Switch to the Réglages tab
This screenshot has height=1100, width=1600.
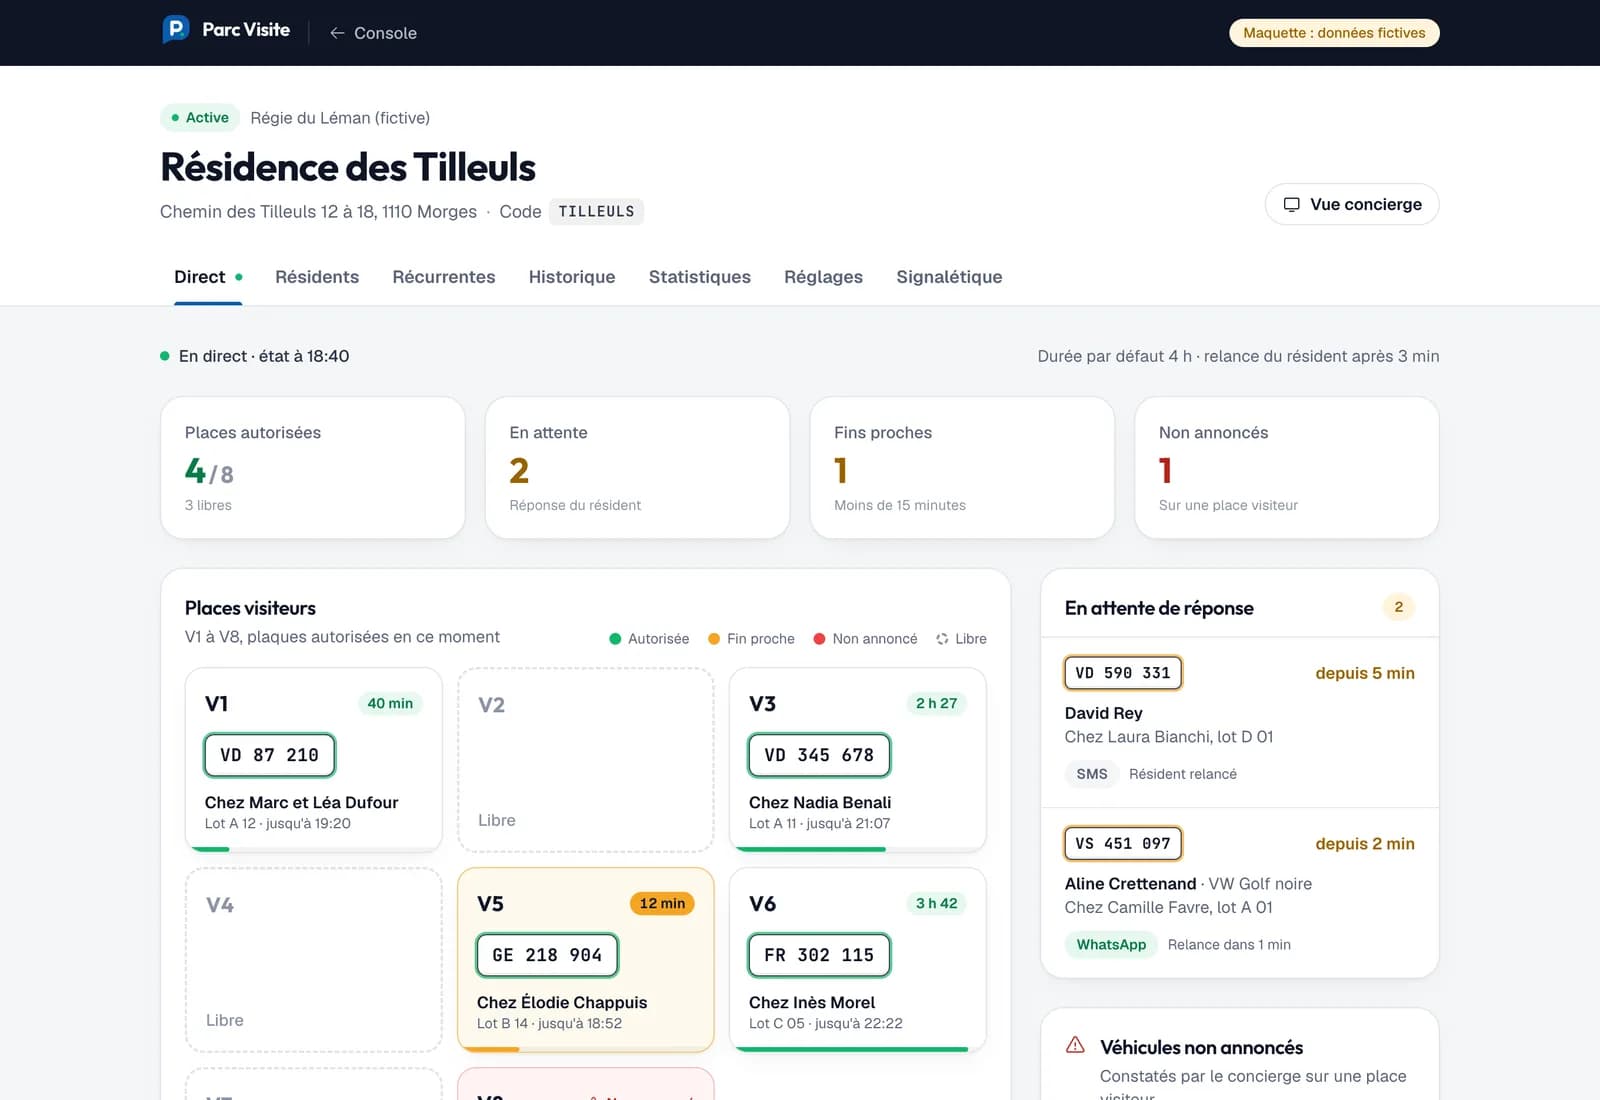(823, 277)
